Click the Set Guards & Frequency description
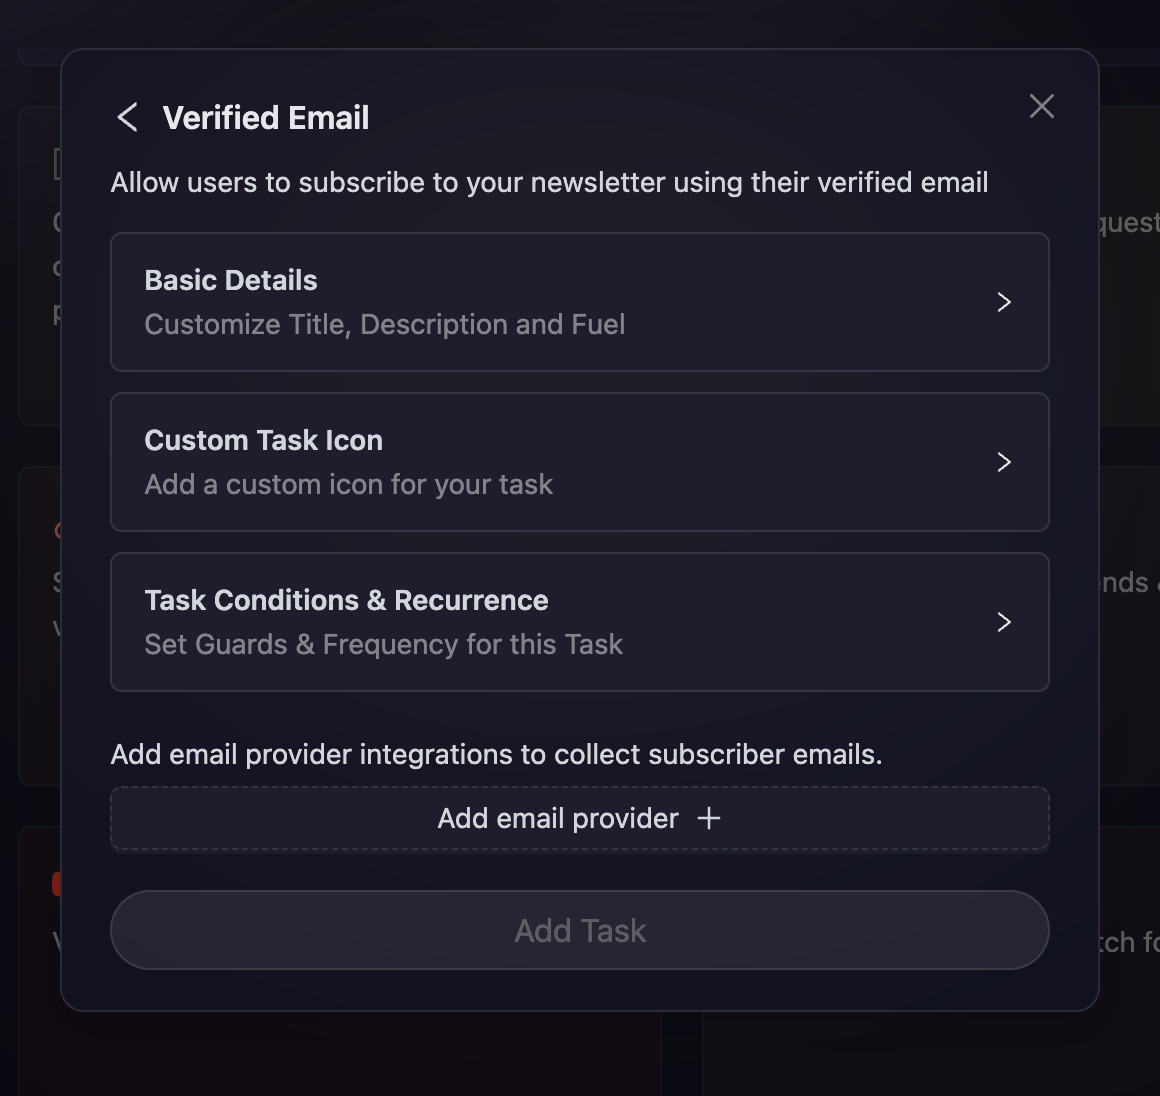The width and height of the screenshot is (1160, 1096). 384,644
